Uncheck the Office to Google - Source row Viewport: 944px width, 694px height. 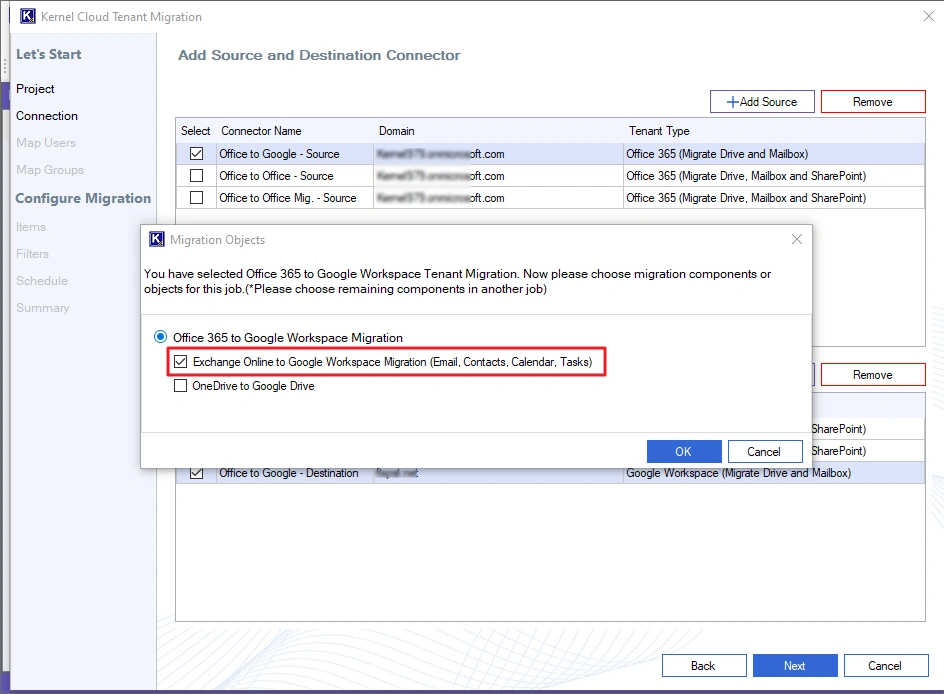[196, 155]
